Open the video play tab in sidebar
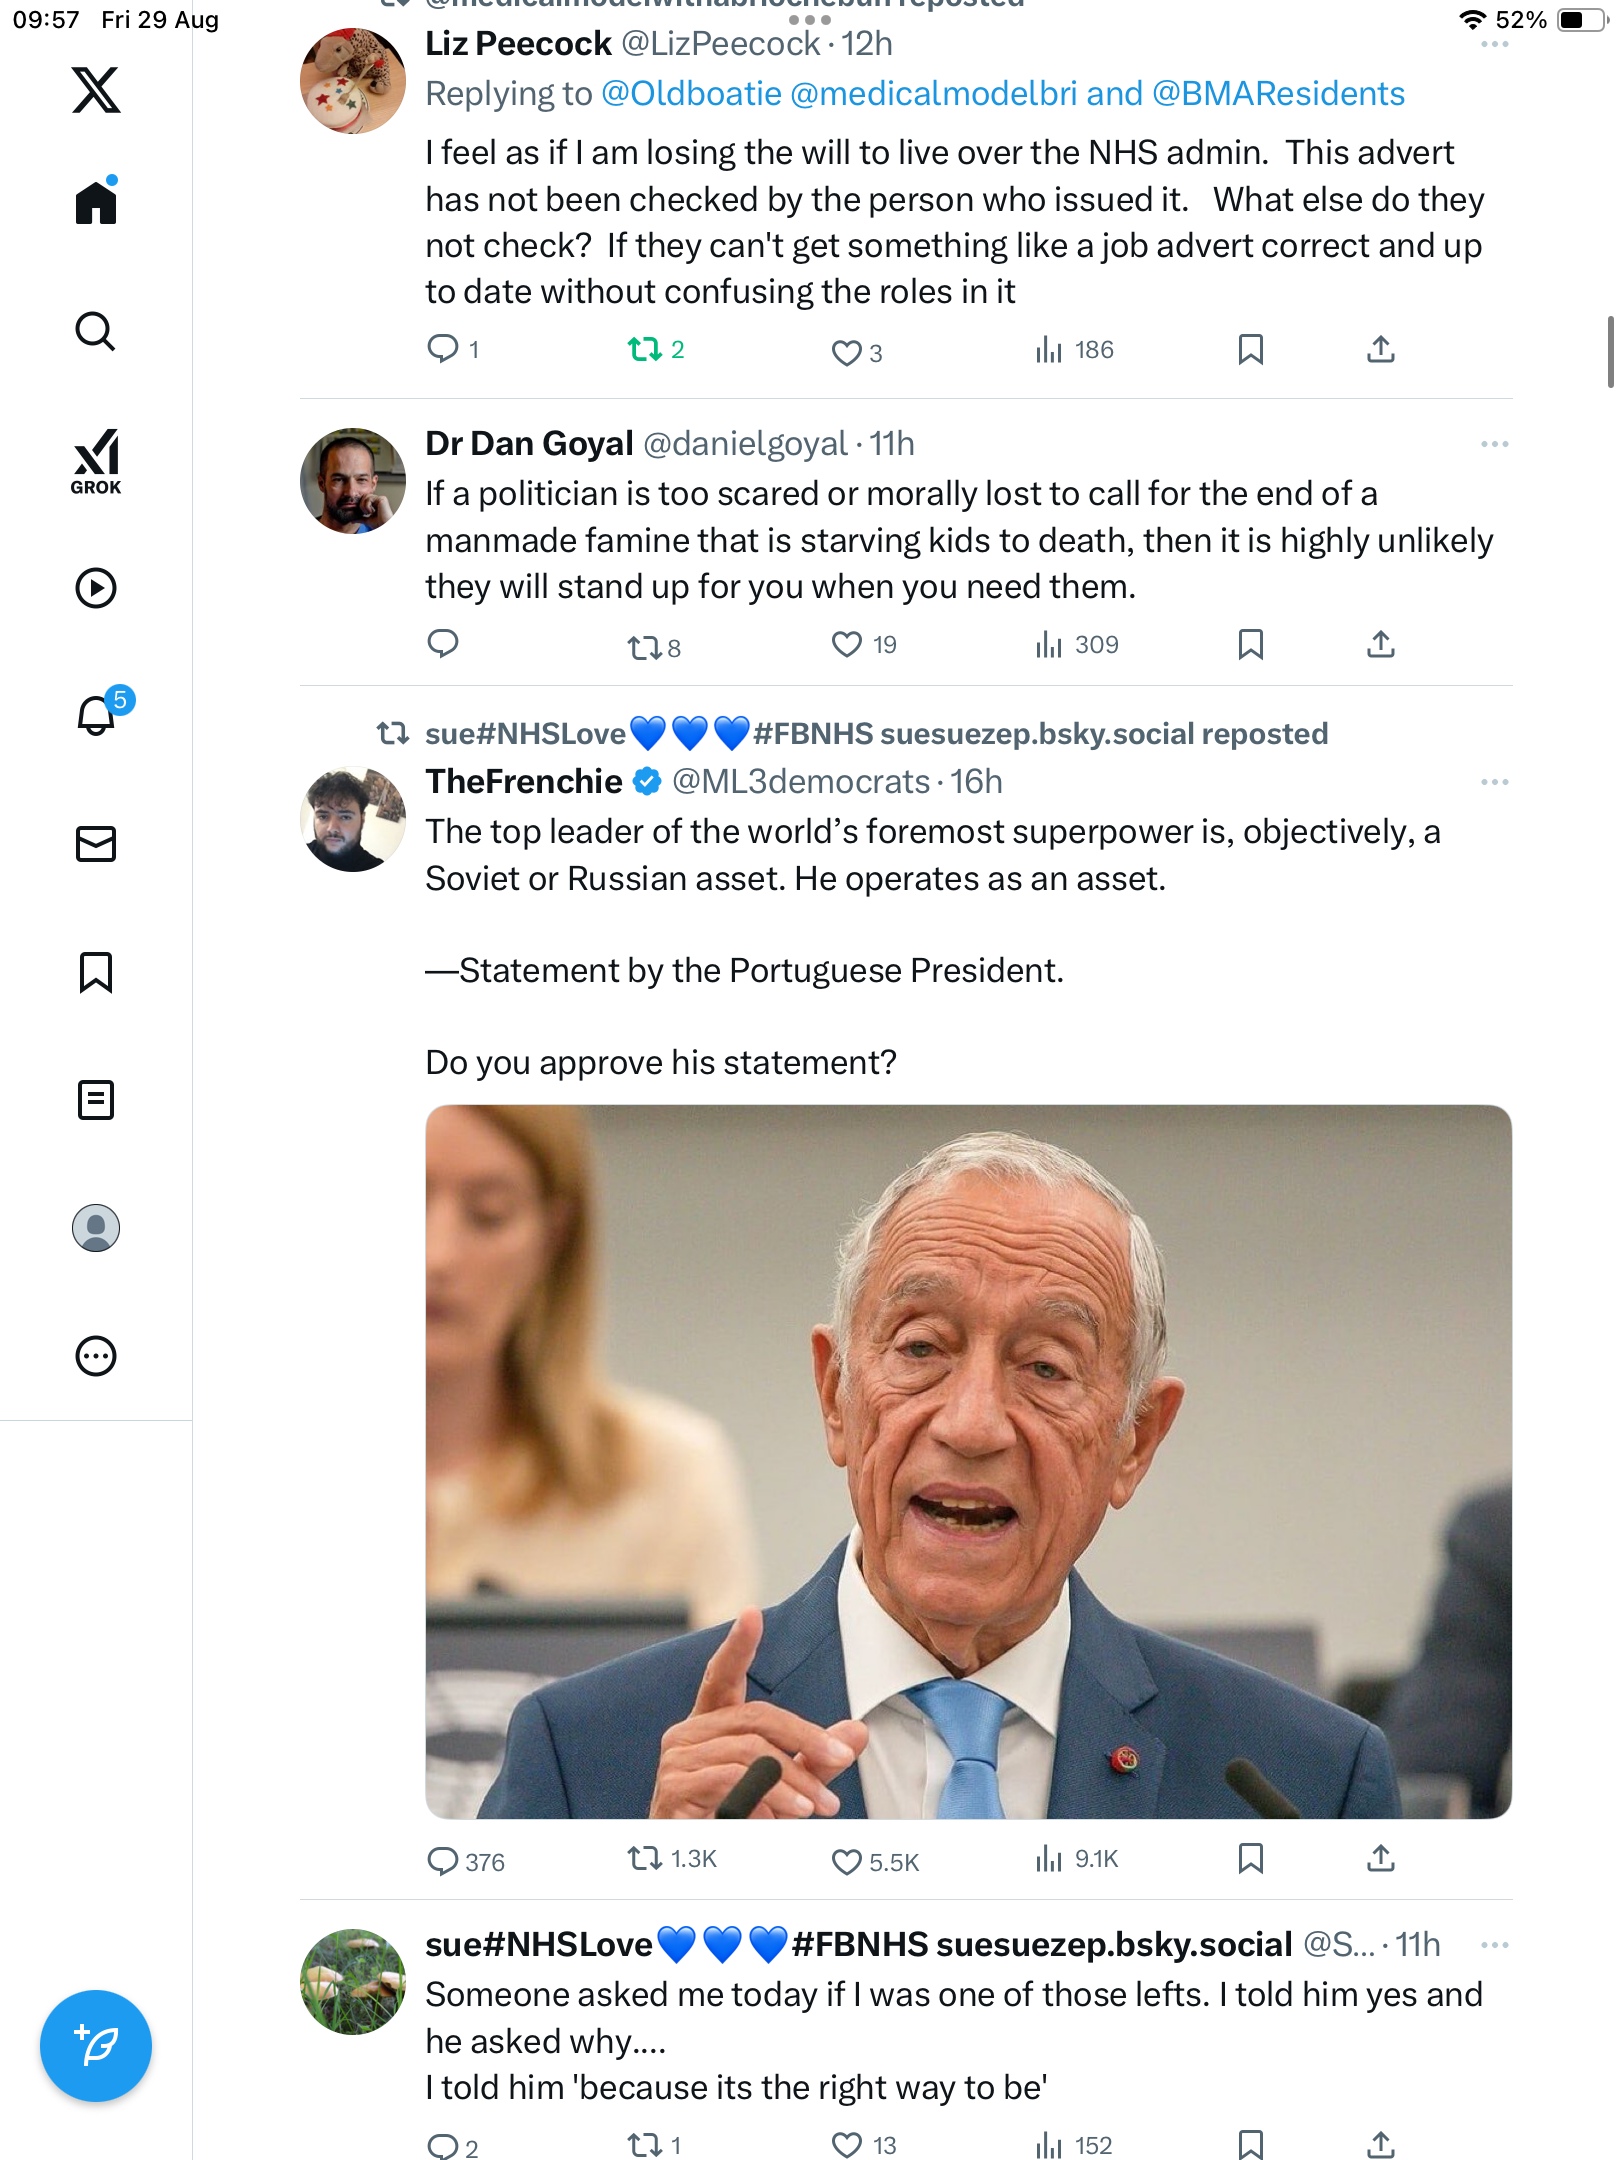The width and height of the screenshot is (1620, 2160). [96, 588]
